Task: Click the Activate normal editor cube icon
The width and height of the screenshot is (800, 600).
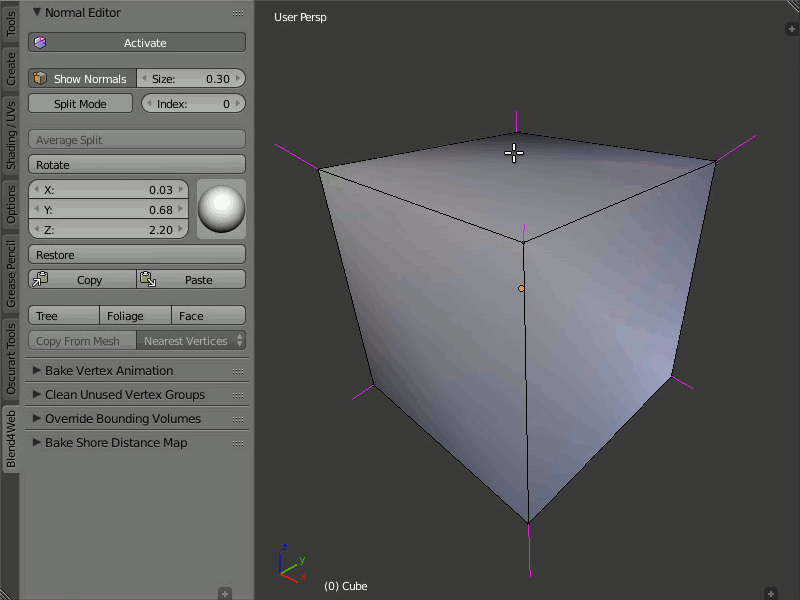Action: point(40,43)
